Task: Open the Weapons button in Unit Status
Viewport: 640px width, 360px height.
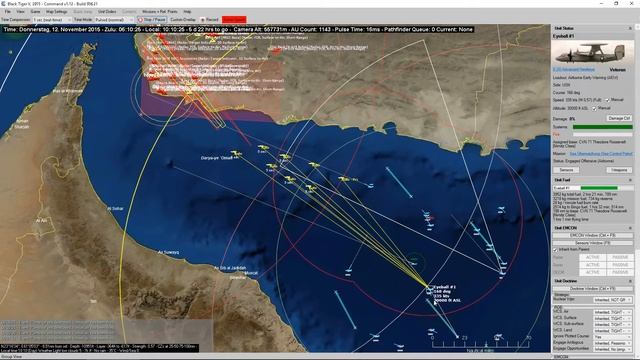Action: pyautogui.click(x=619, y=170)
